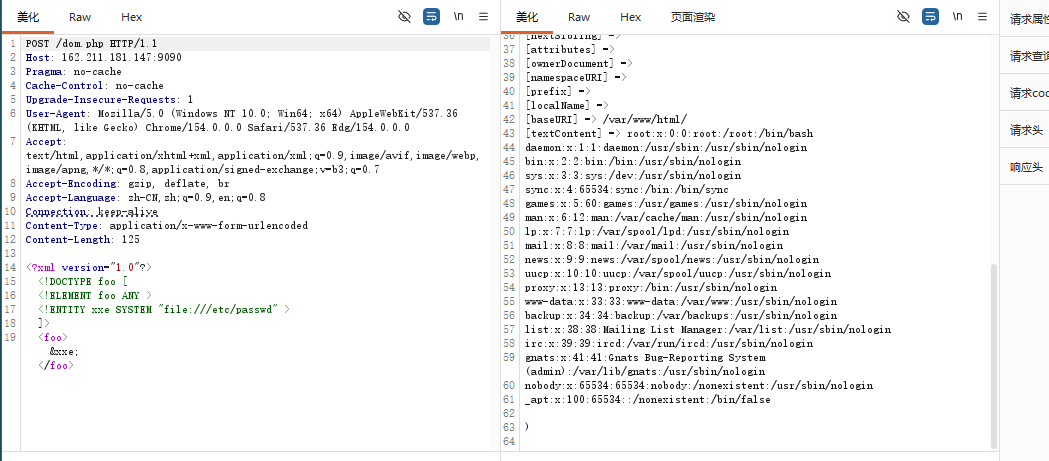Click Connection: keep-alive header
Viewport: 1049px width, 461px height.
[92, 211]
